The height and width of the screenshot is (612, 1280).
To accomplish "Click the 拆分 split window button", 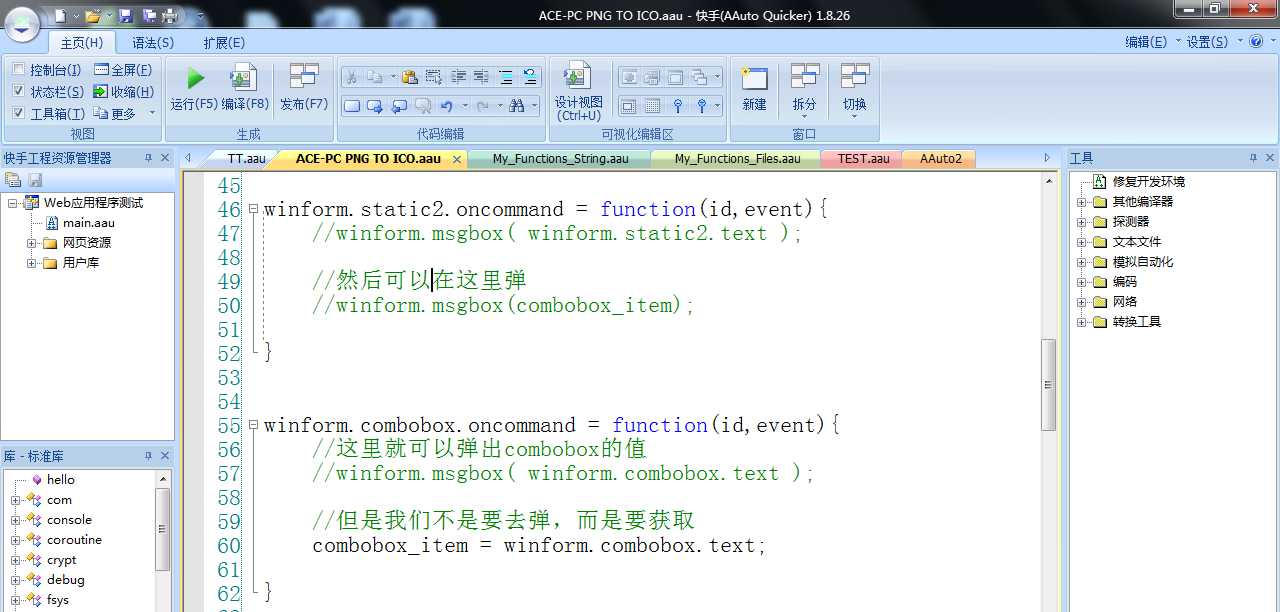I will pos(804,90).
